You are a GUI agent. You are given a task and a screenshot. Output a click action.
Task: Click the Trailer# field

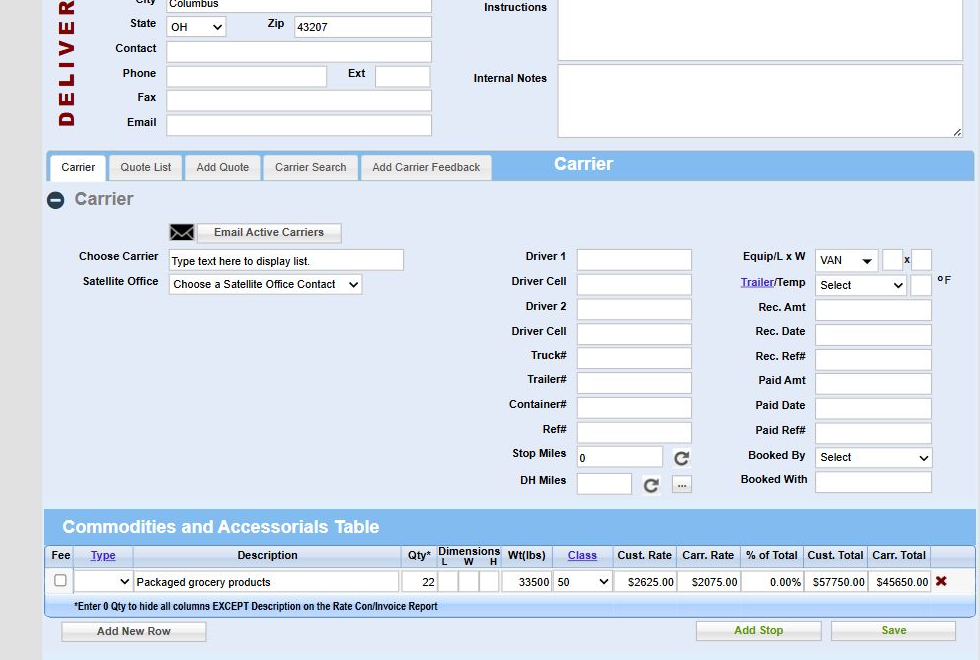point(634,383)
